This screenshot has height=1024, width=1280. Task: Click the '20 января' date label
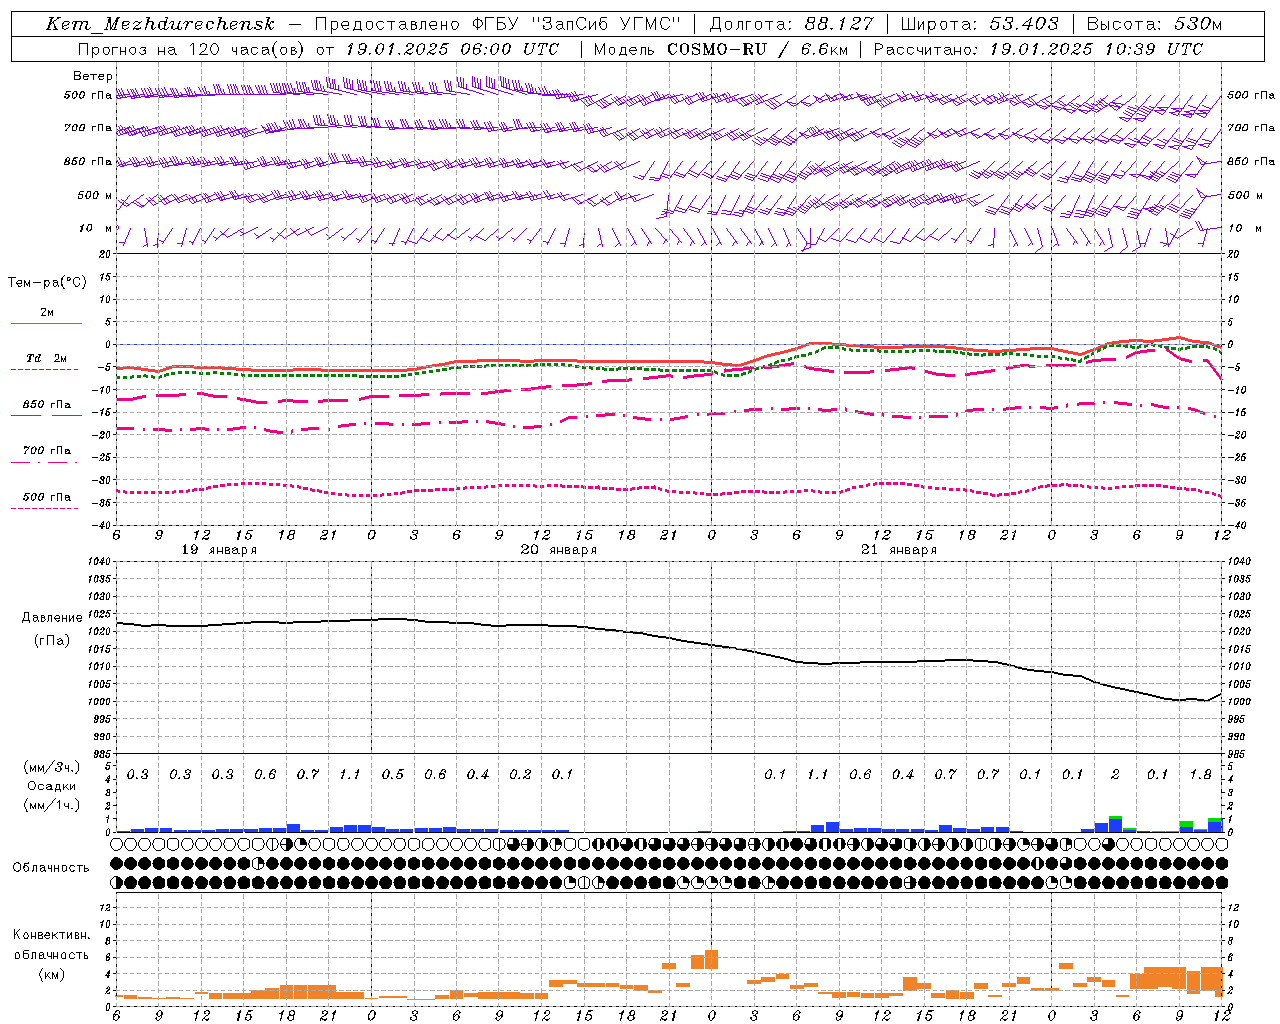click(559, 550)
